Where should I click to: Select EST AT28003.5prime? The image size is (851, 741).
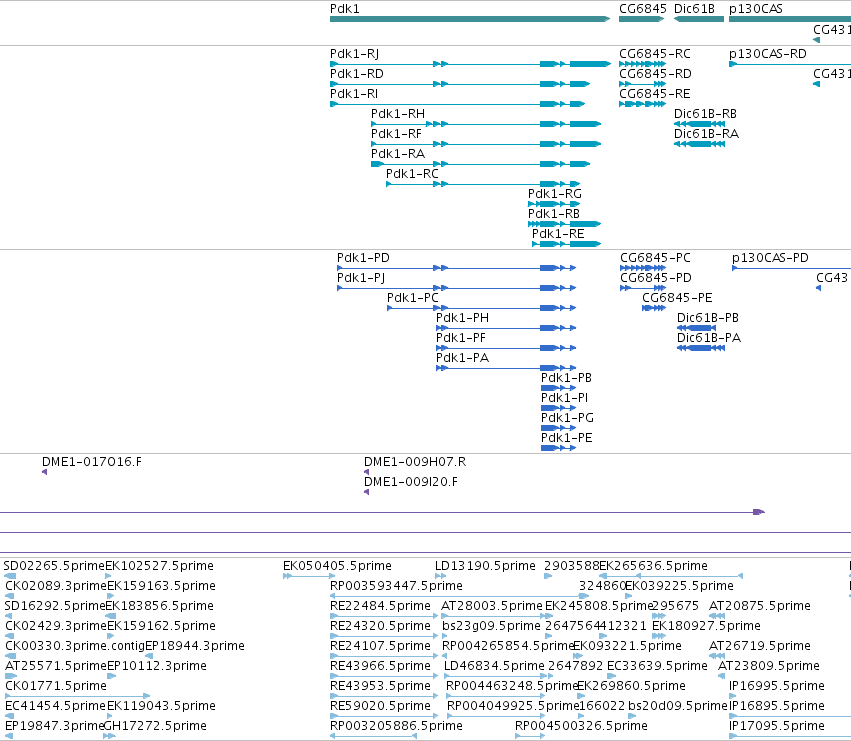coord(492,606)
